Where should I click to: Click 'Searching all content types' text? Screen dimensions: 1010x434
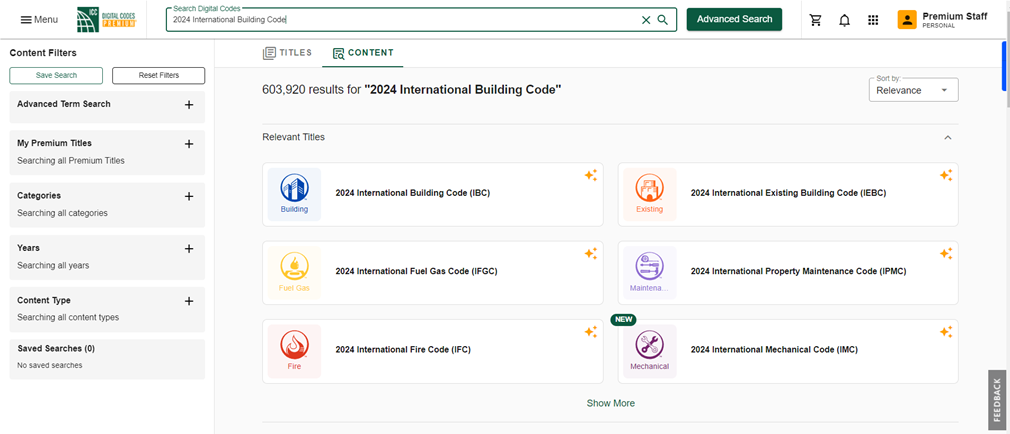[x=68, y=317]
